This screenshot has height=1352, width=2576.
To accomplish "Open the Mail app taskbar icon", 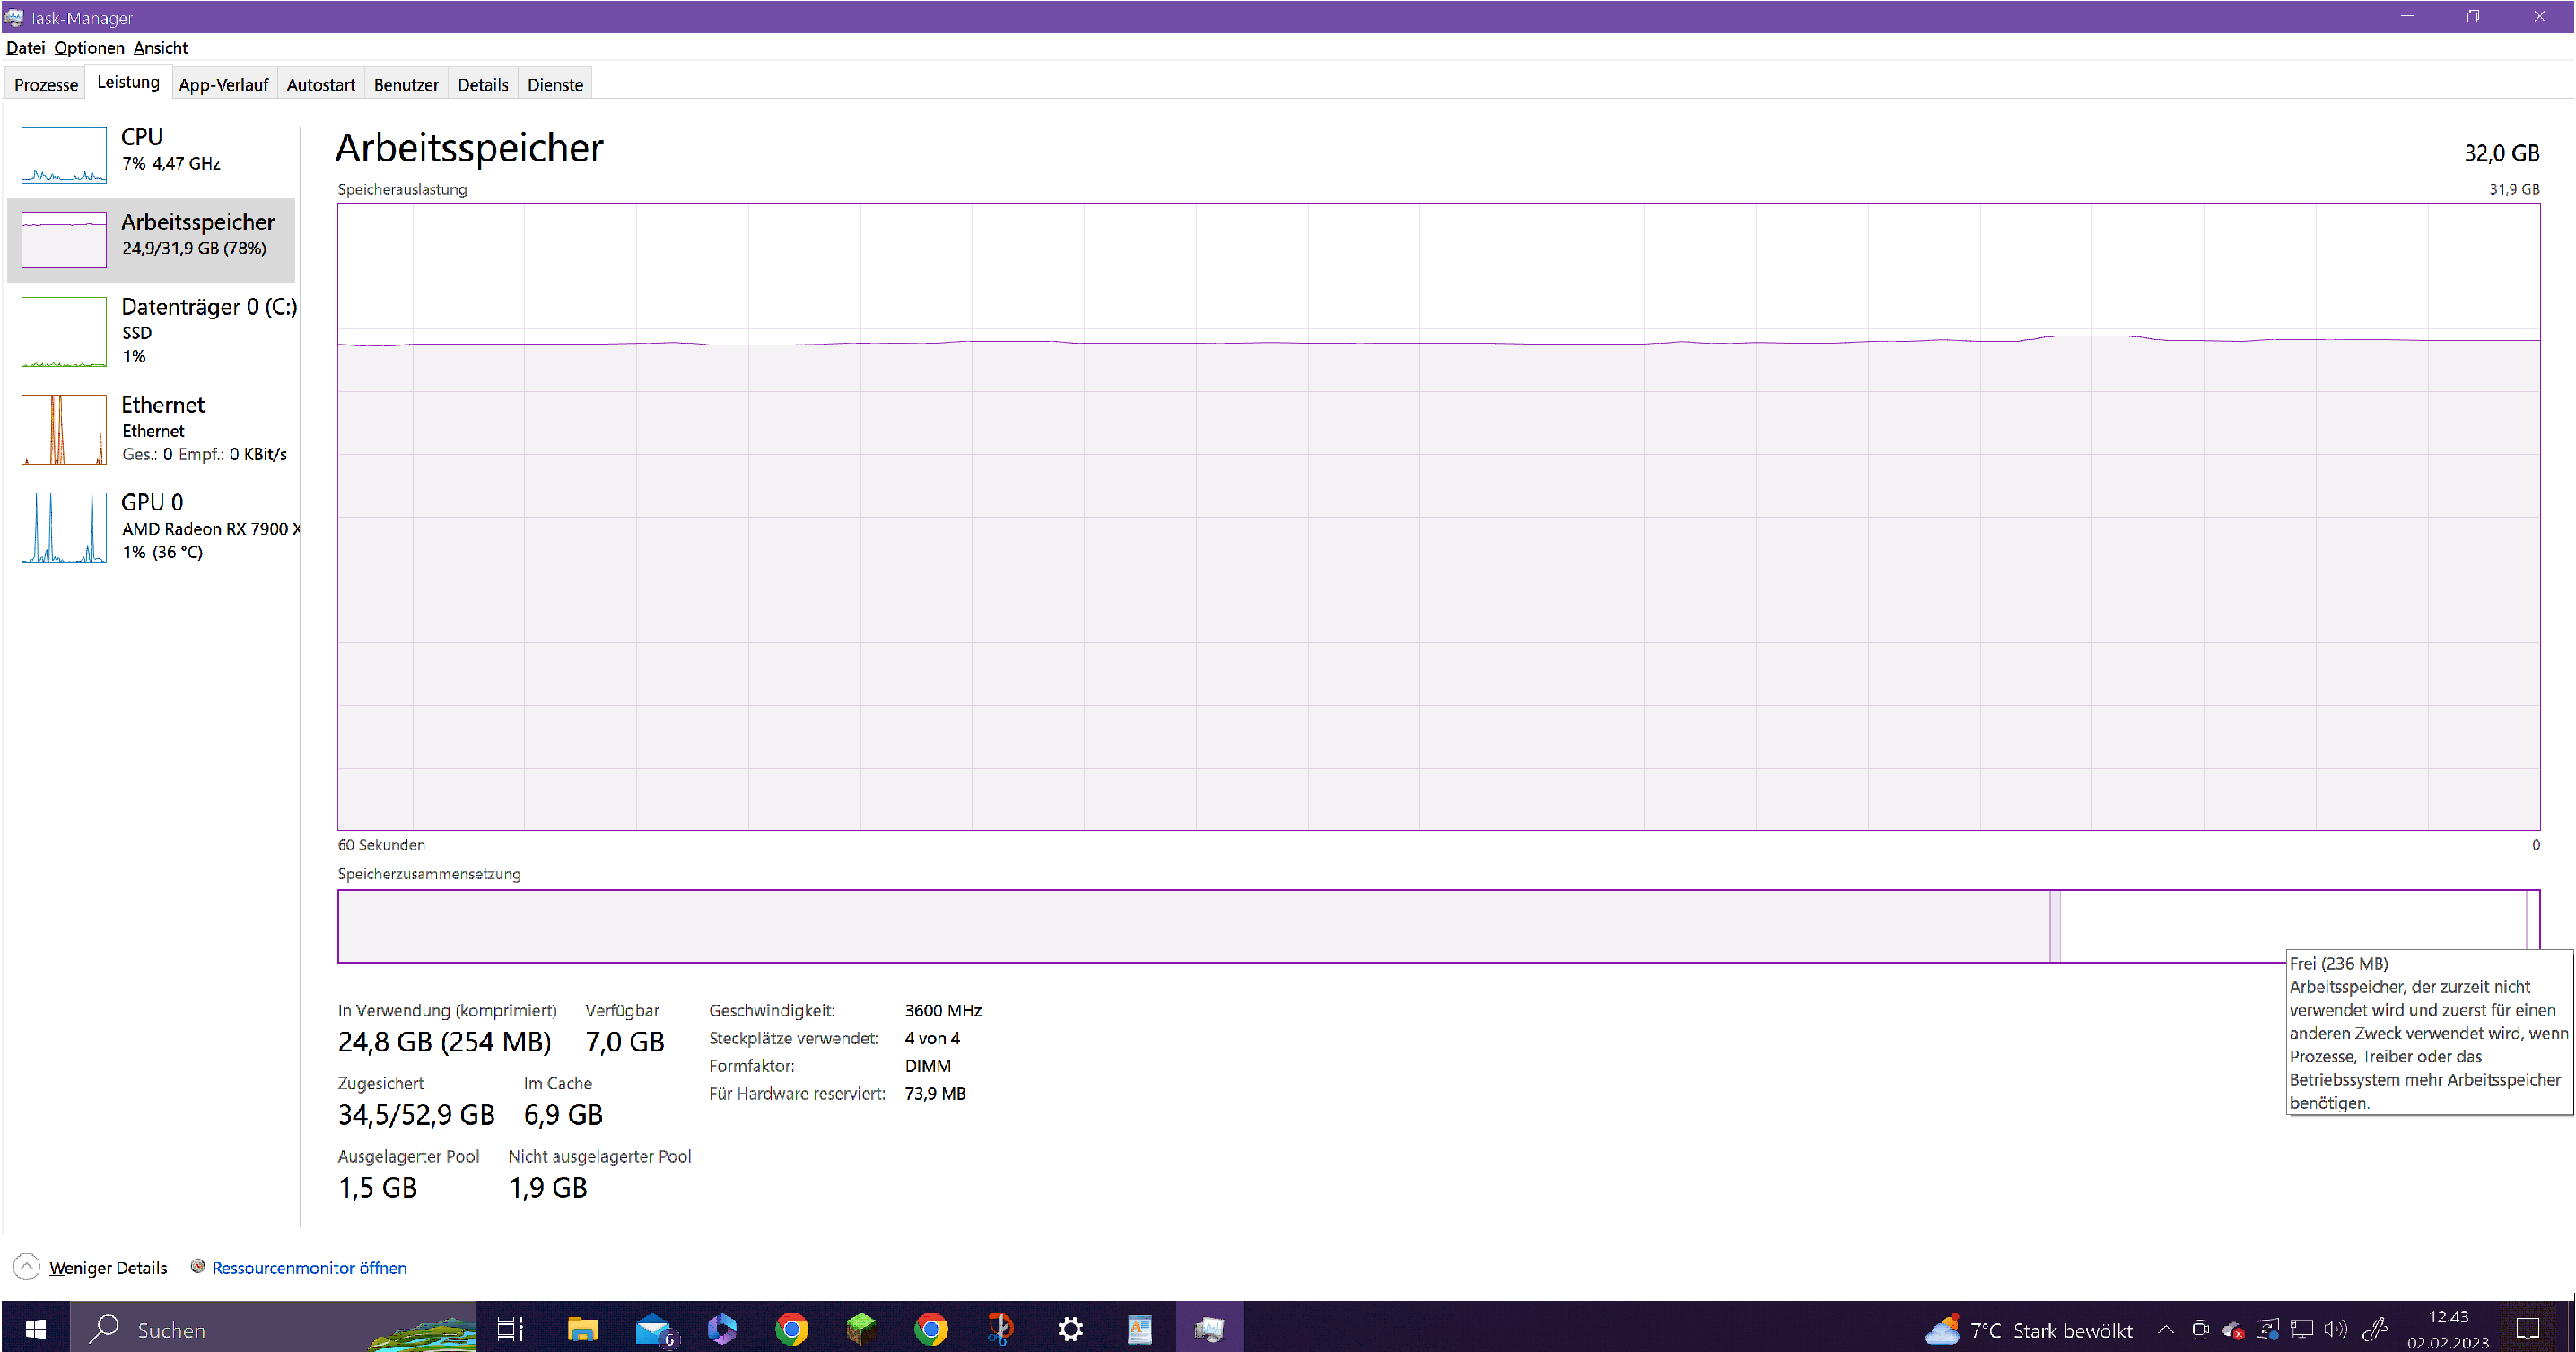I will click(x=653, y=1329).
